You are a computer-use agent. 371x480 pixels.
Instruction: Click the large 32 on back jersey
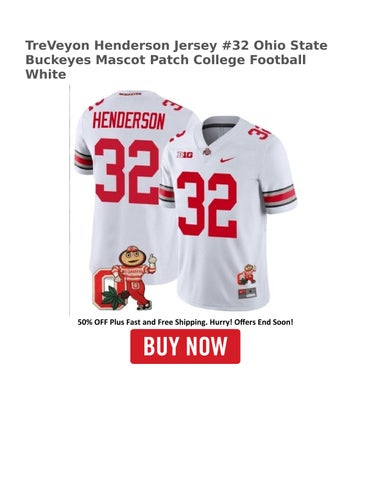coord(127,171)
